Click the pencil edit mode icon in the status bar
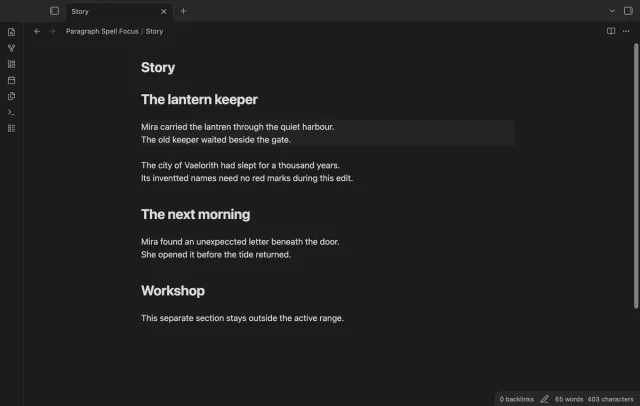 pos(544,399)
